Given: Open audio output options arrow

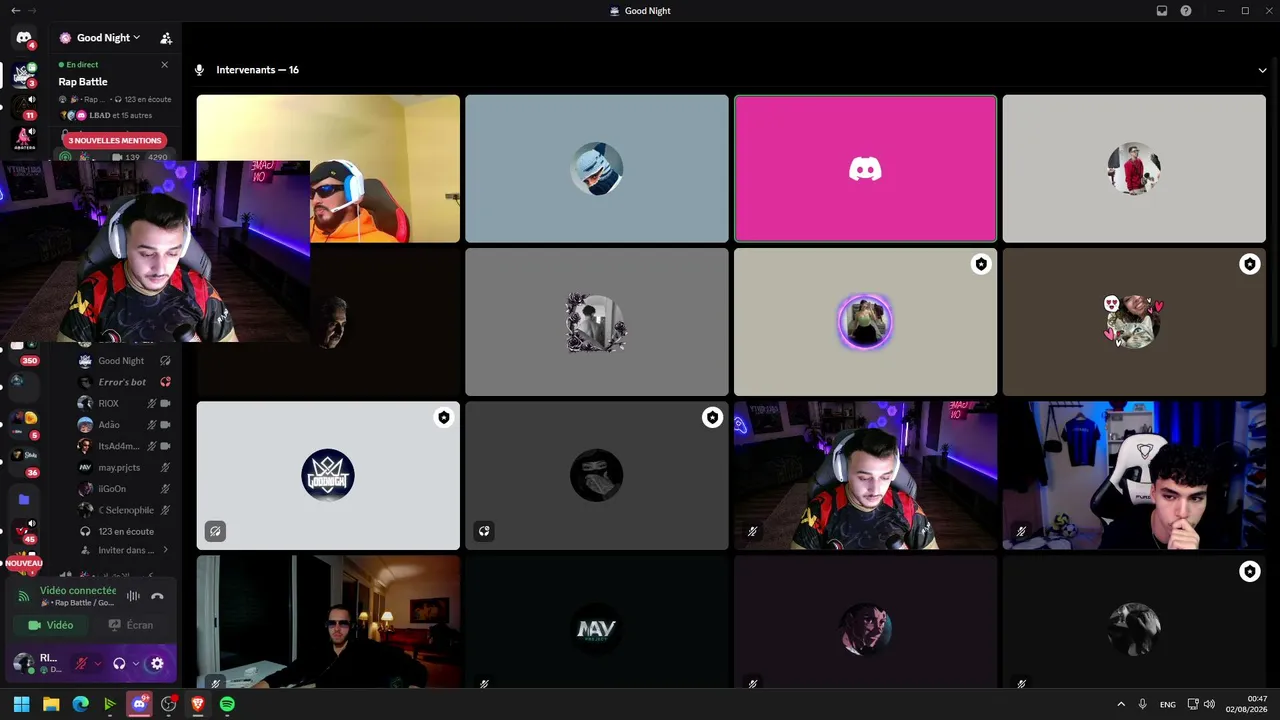Looking at the screenshot, I should 135,663.
